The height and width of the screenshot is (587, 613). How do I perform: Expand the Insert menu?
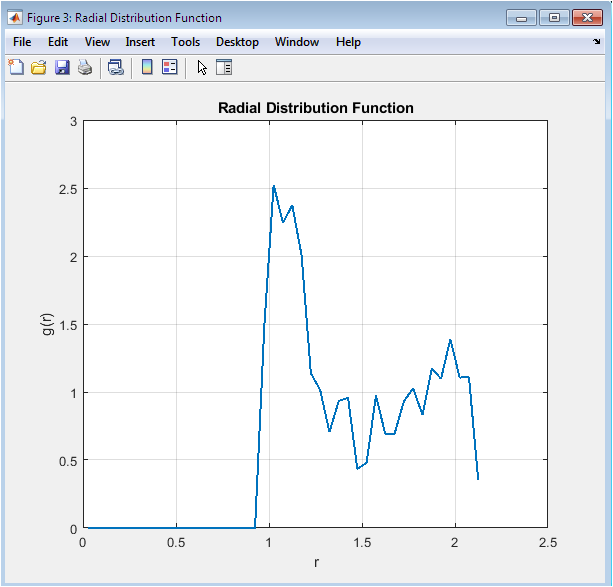140,42
